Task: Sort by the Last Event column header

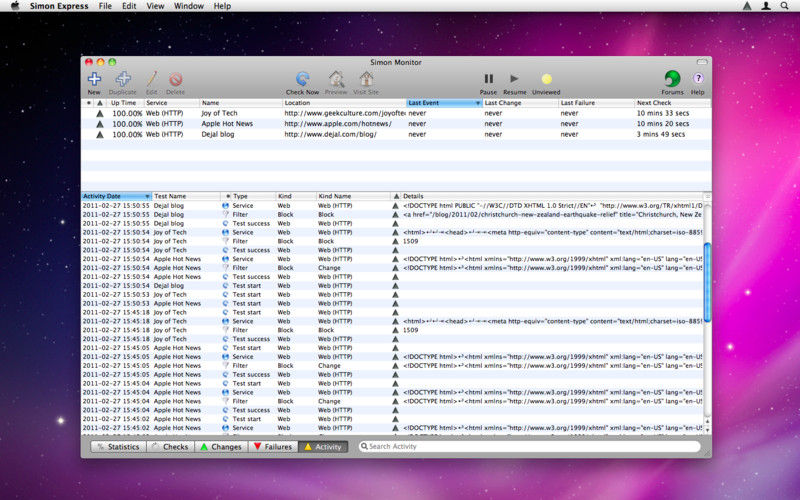Action: coord(444,103)
